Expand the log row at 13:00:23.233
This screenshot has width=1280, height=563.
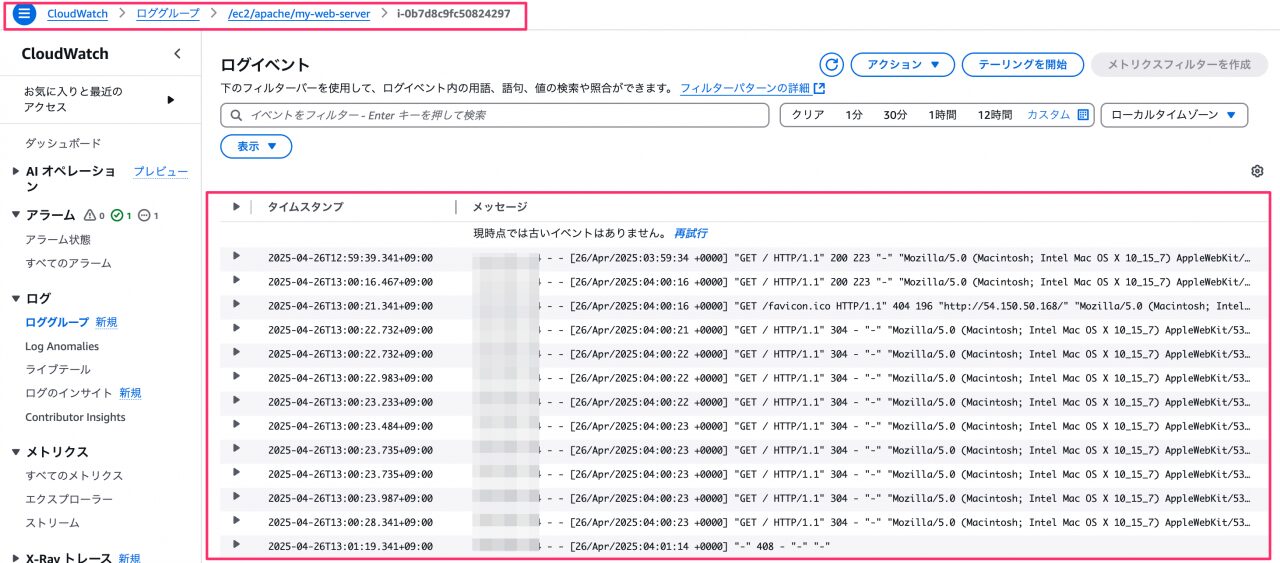point(236,400)
